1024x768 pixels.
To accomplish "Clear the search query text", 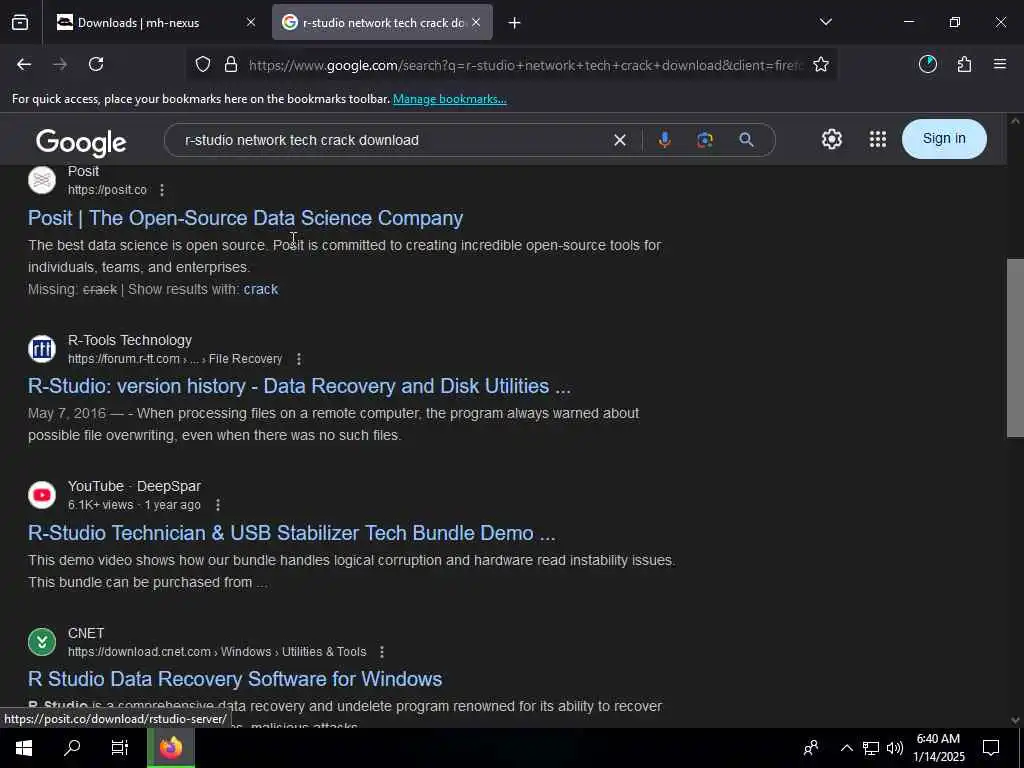I will [x=620, y=140].
